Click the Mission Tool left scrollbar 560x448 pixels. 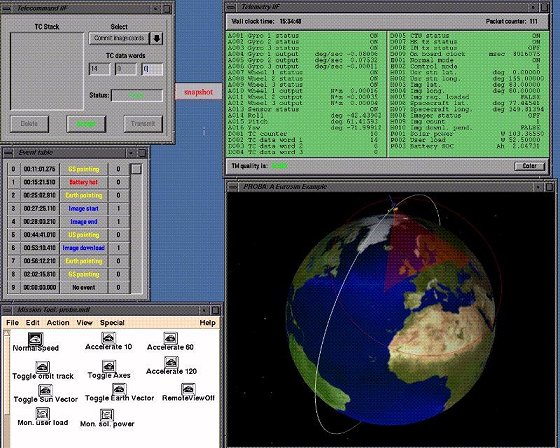click(x=7, y=389)
